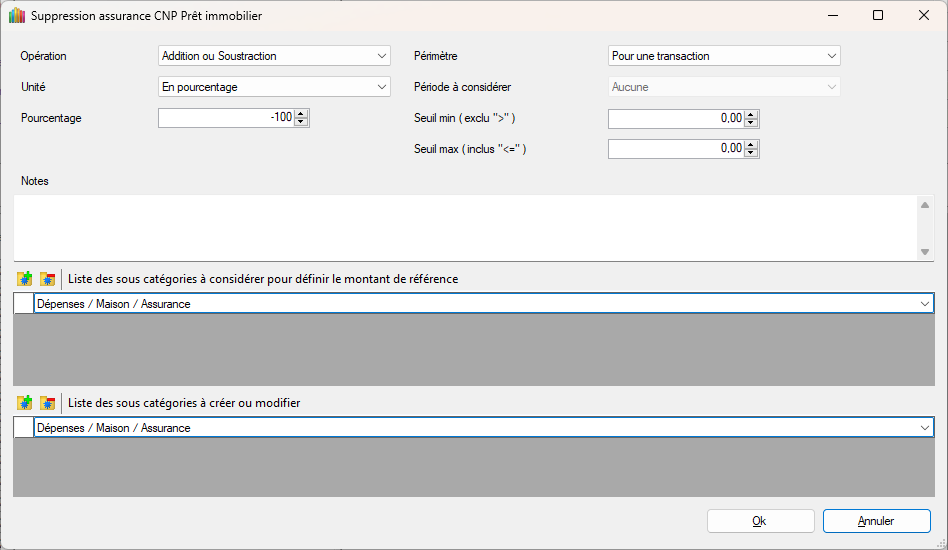Remove a sub-category from the create or modify list
Screen dimensions: 948x550
point(47,403)
